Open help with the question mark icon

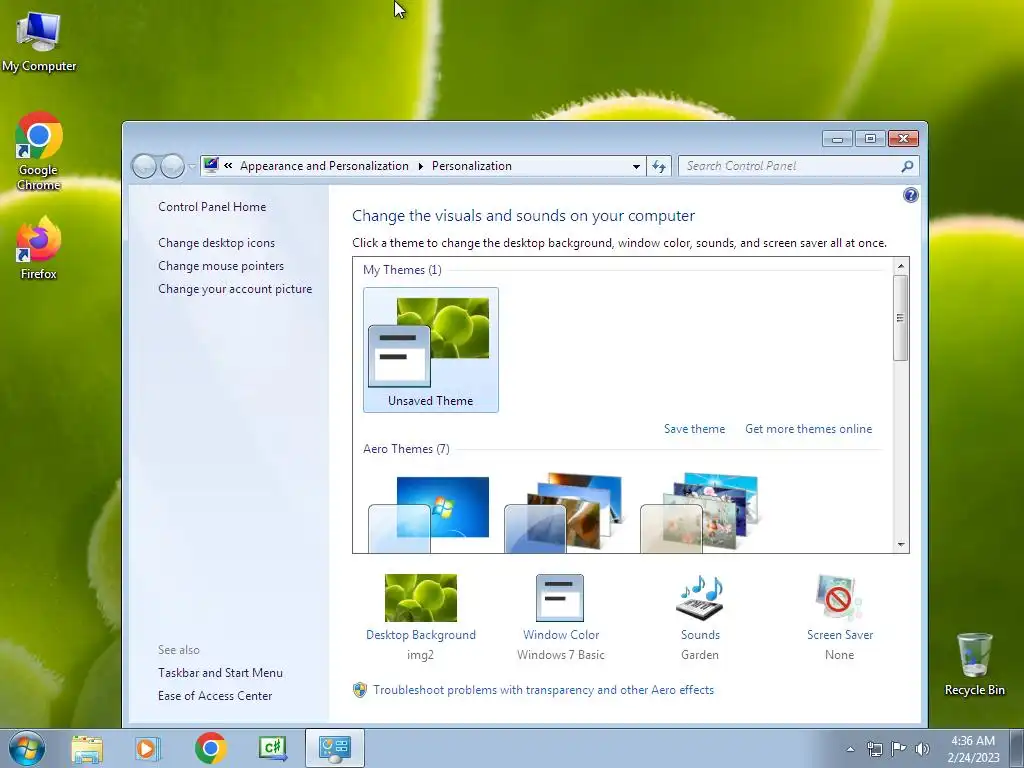click(x=910, y=195)
